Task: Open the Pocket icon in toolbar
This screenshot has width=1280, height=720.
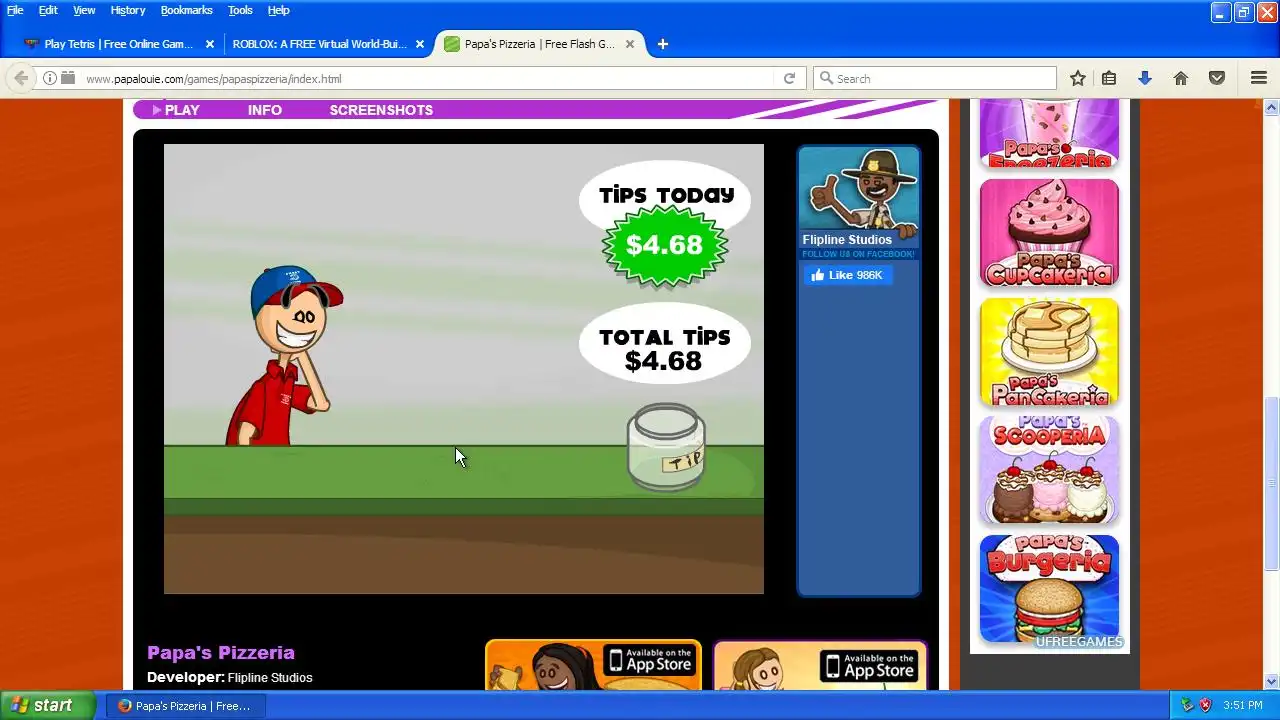Action: (x=1217, y=78)
